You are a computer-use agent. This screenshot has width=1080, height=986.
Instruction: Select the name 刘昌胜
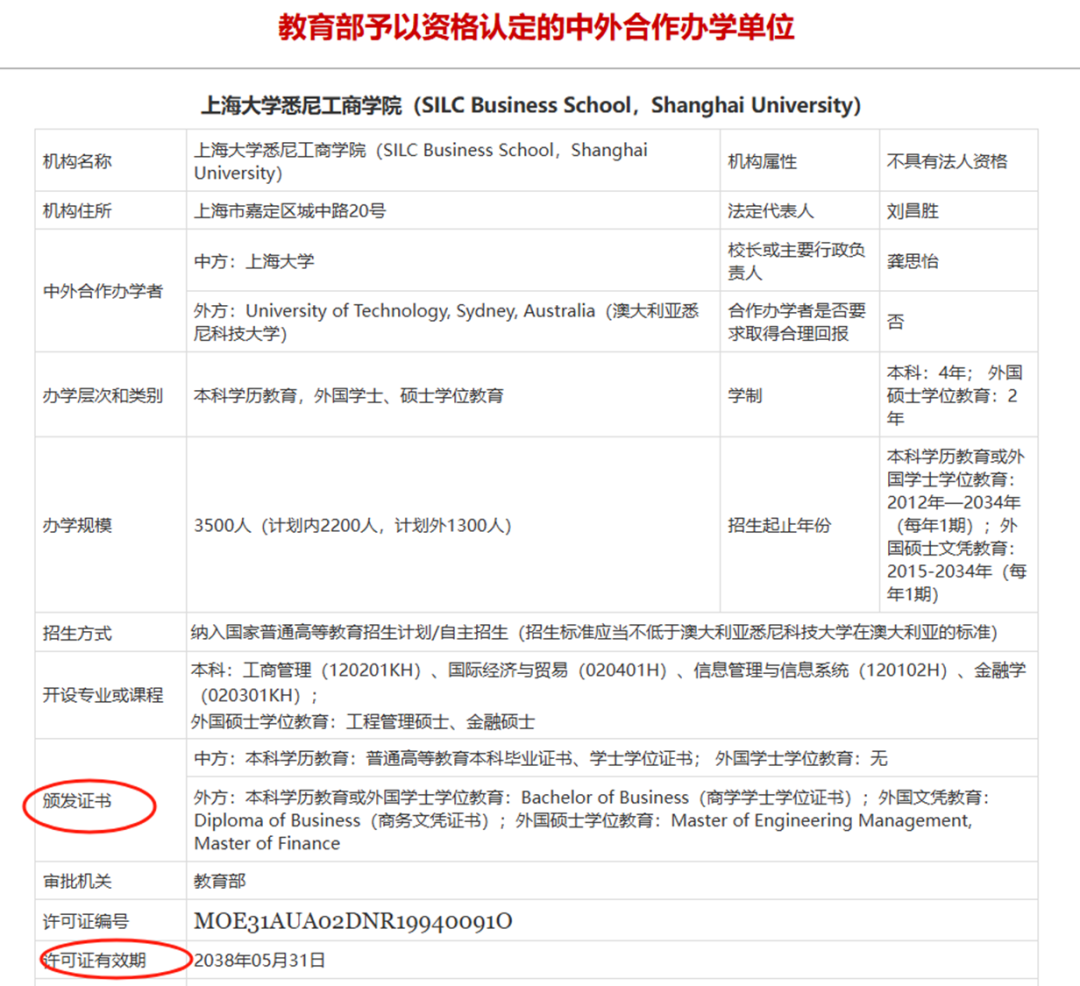tap(913, 211)
